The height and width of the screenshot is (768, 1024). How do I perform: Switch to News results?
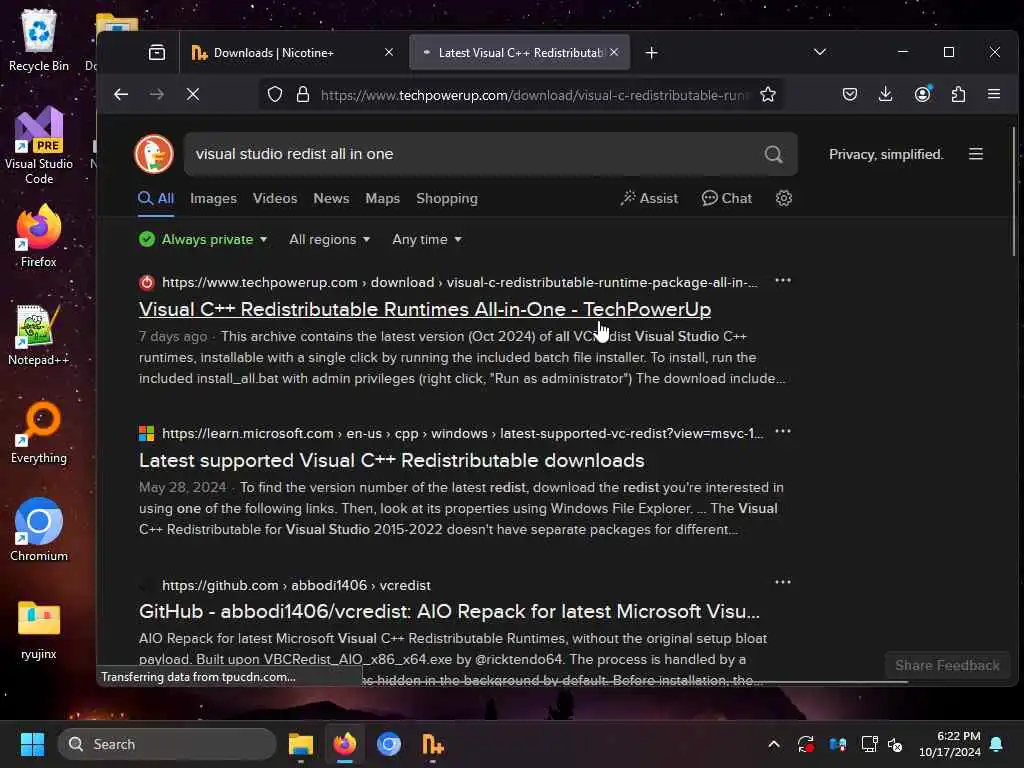(x=331, y=199)
